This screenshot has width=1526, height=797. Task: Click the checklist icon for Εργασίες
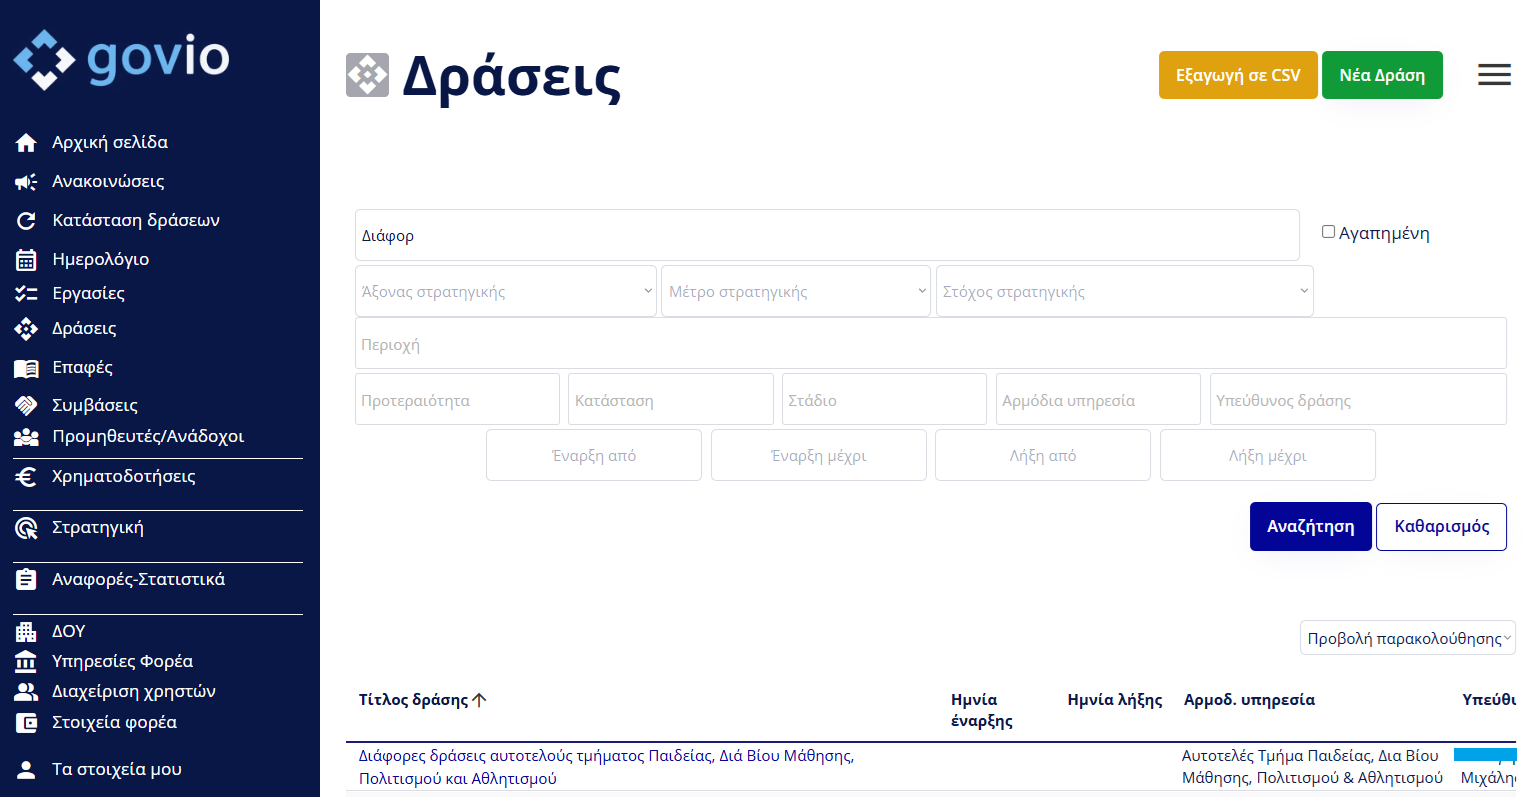tap(26, 294)
